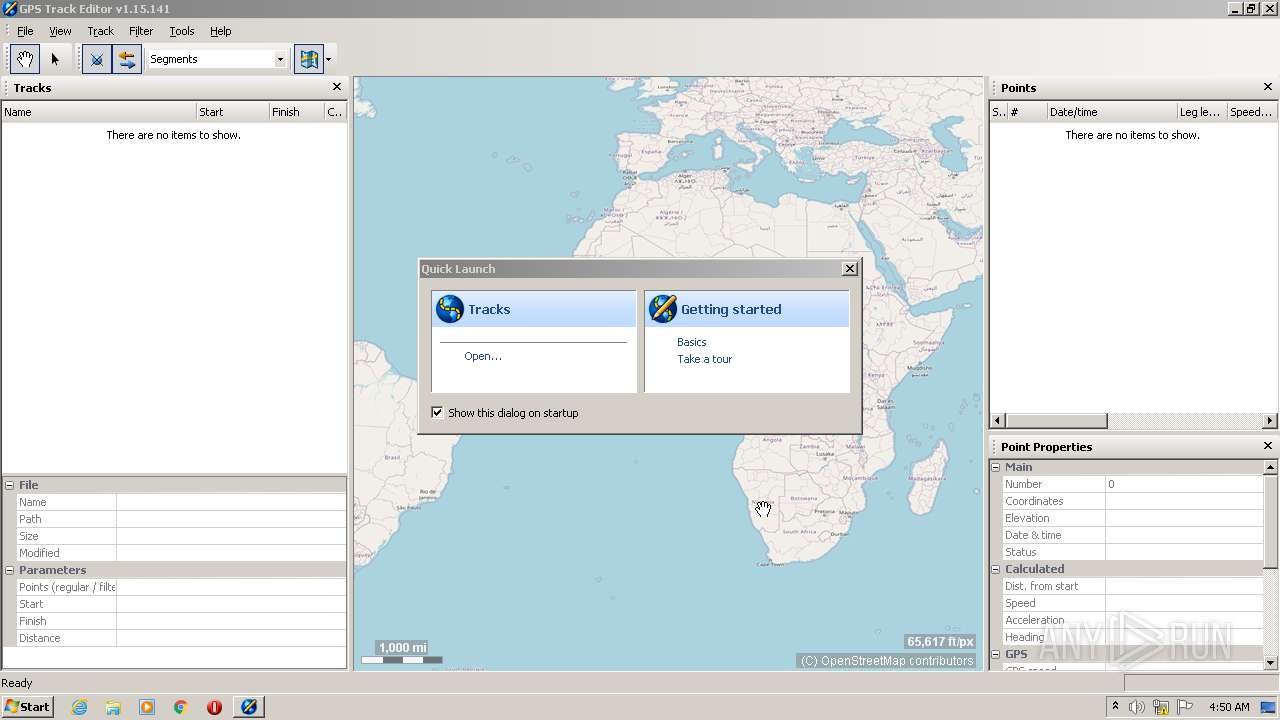Sort tracks by Start column
This screenshot has height=720, width=1280.
(233, 112)
